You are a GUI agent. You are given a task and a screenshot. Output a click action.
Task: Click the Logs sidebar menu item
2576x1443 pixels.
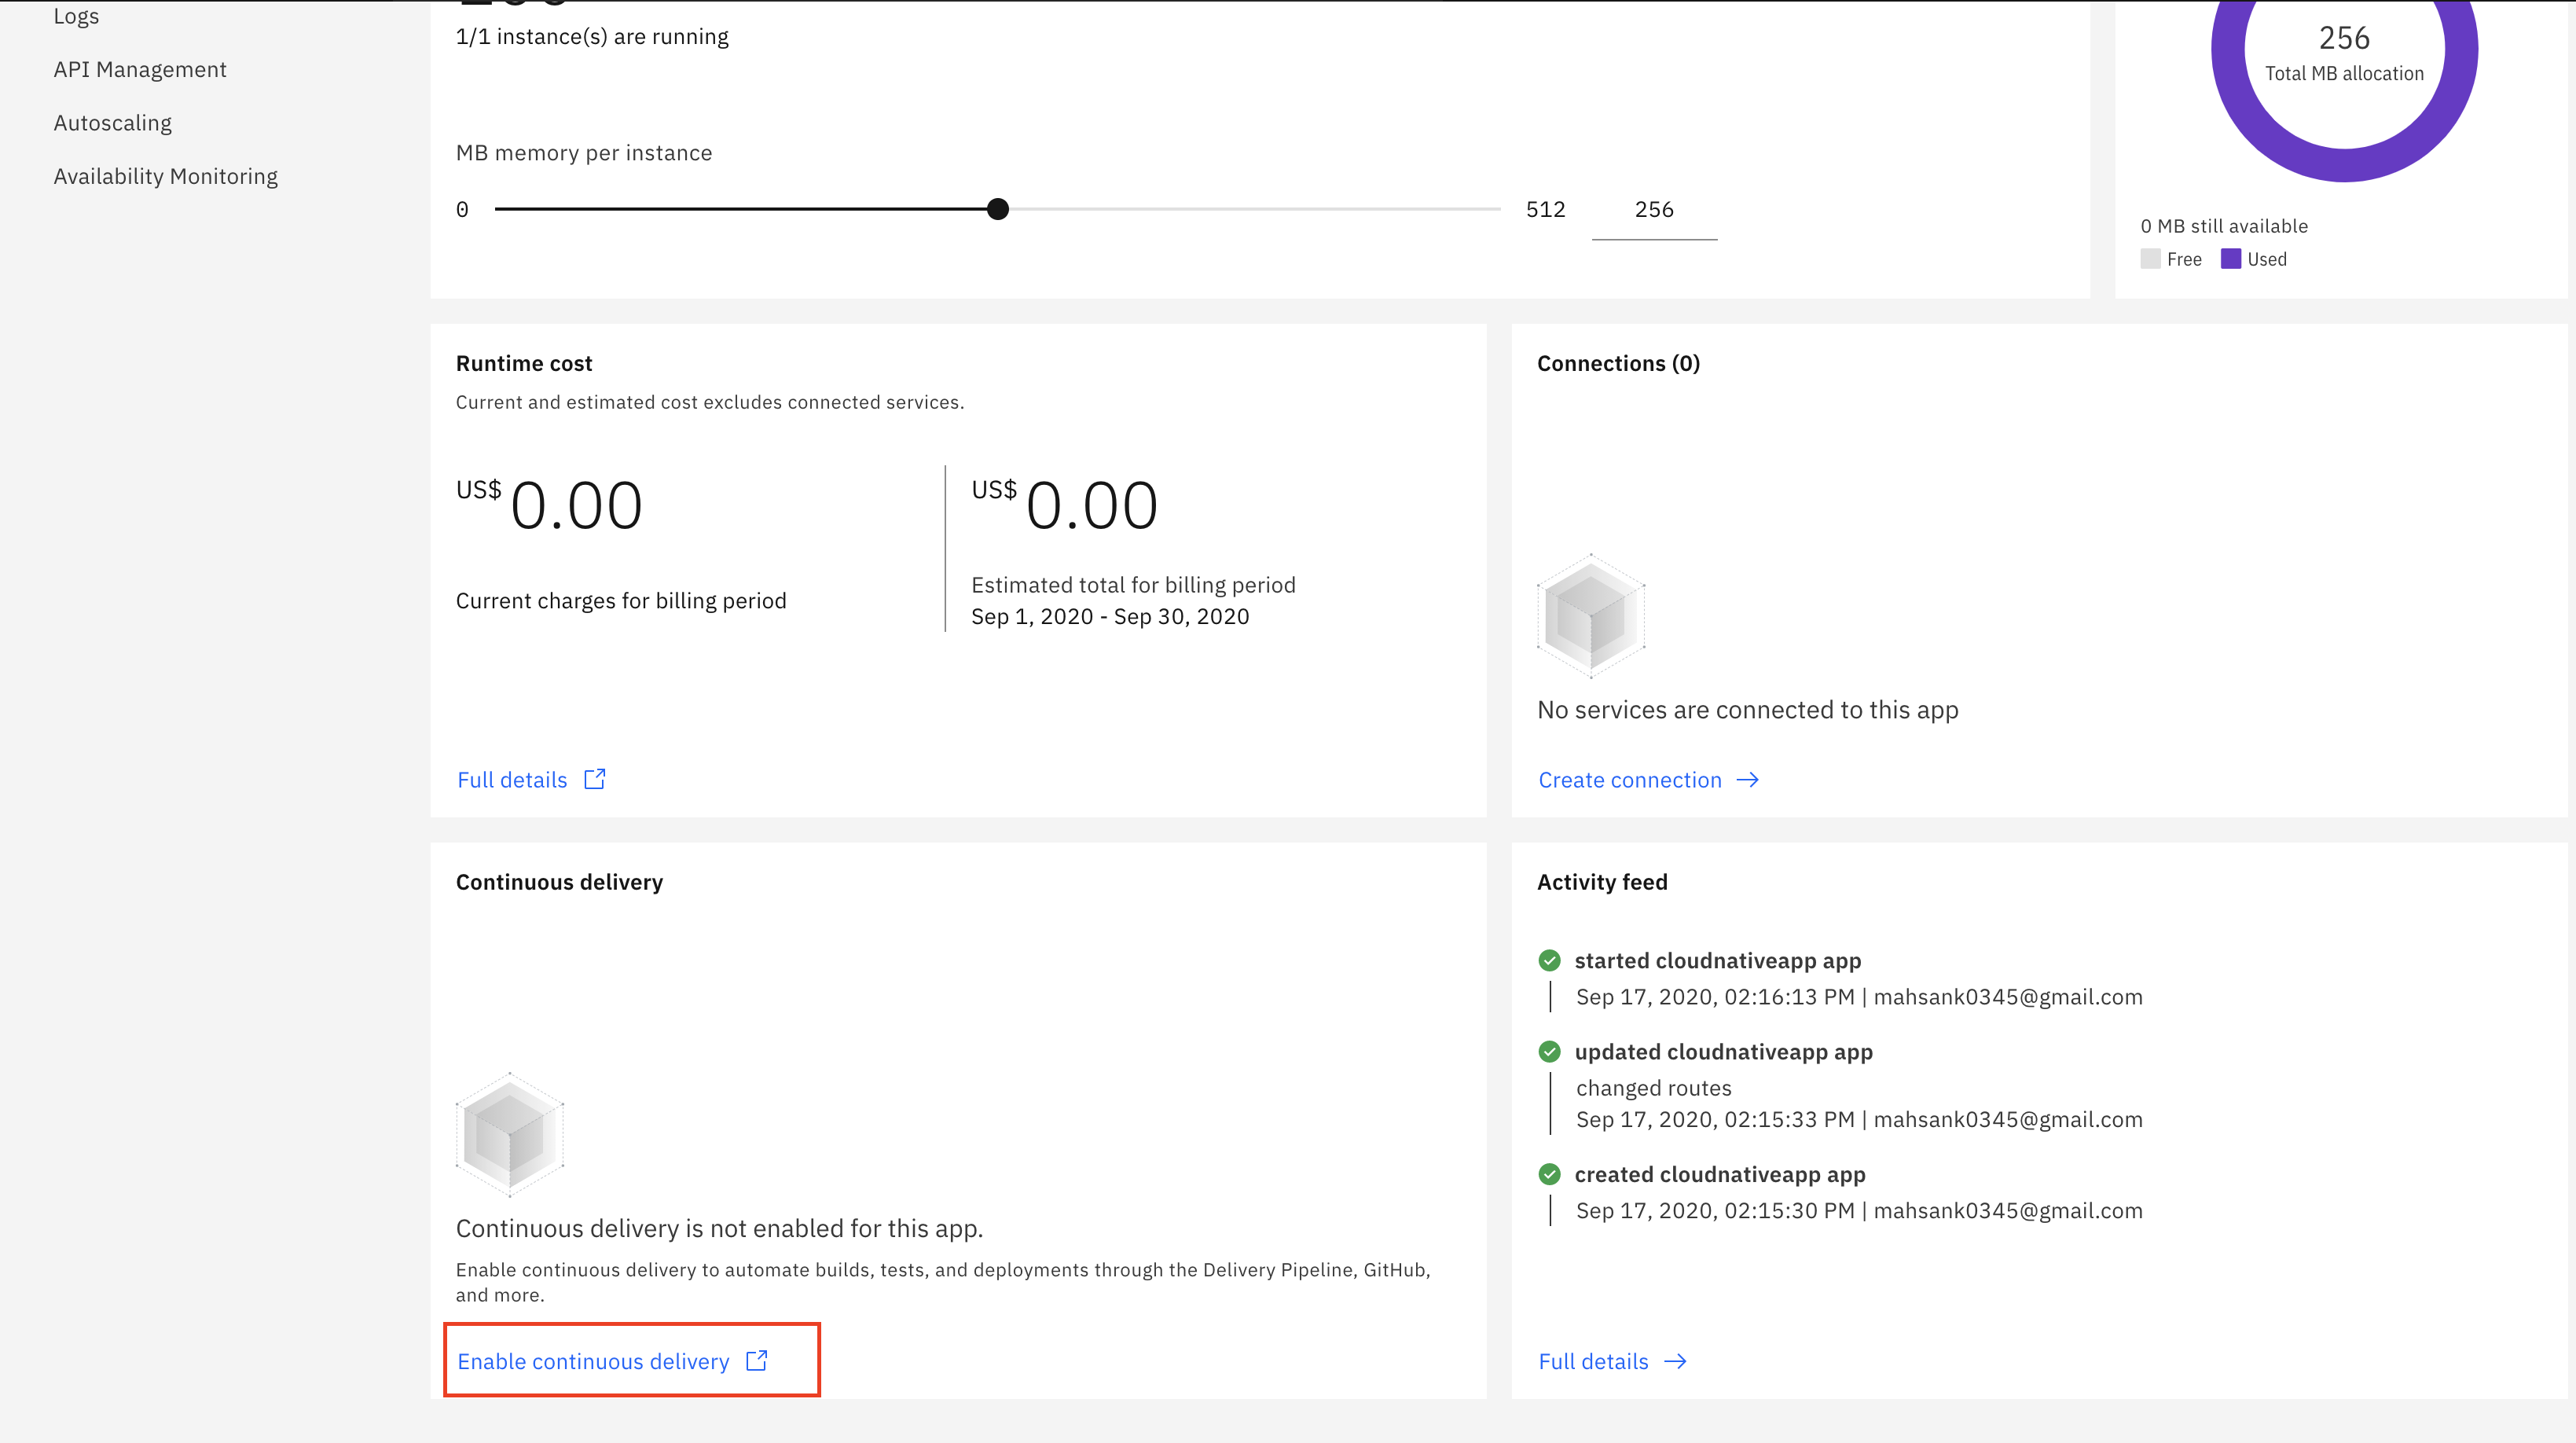(76, 16)
